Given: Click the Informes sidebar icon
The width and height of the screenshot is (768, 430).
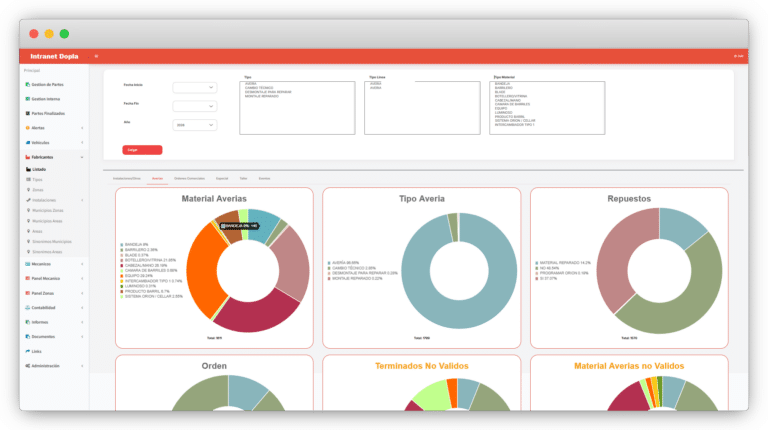Looking at the screenshot, I should (27, 322).
